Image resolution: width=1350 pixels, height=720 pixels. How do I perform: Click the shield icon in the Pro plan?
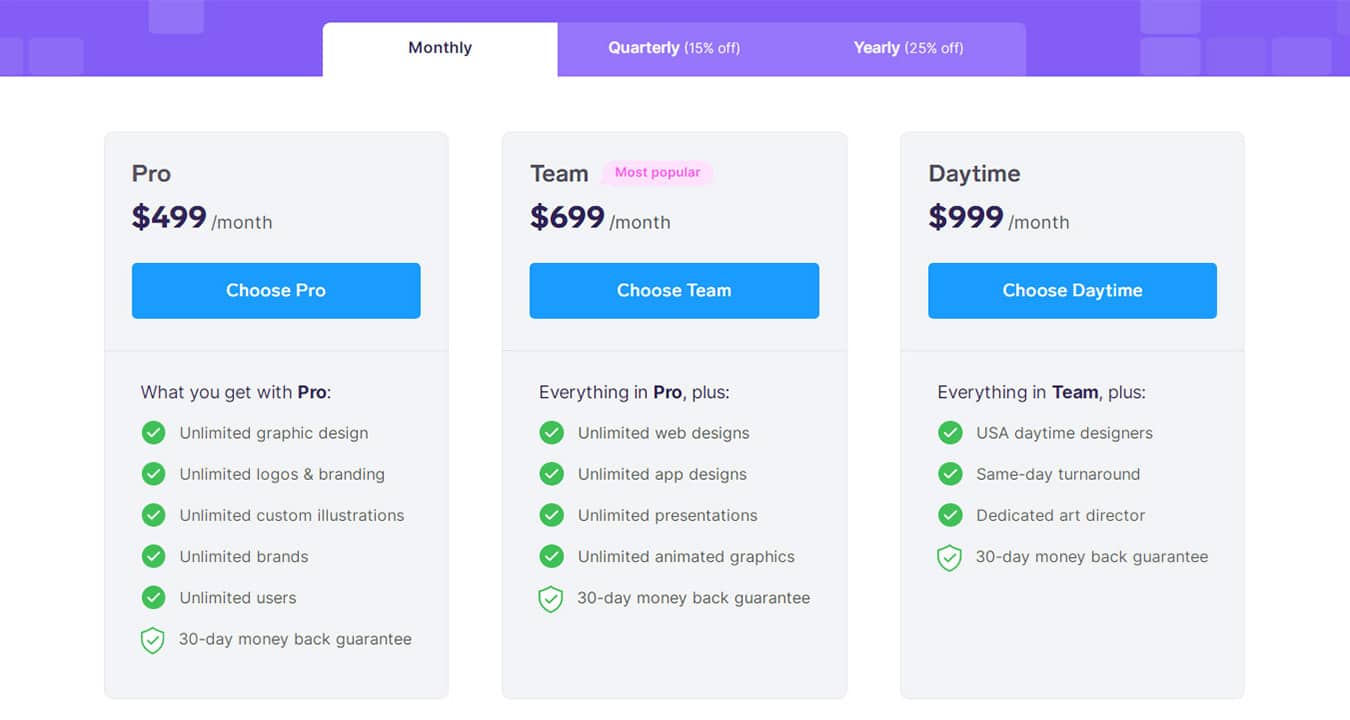click(152, 640)
